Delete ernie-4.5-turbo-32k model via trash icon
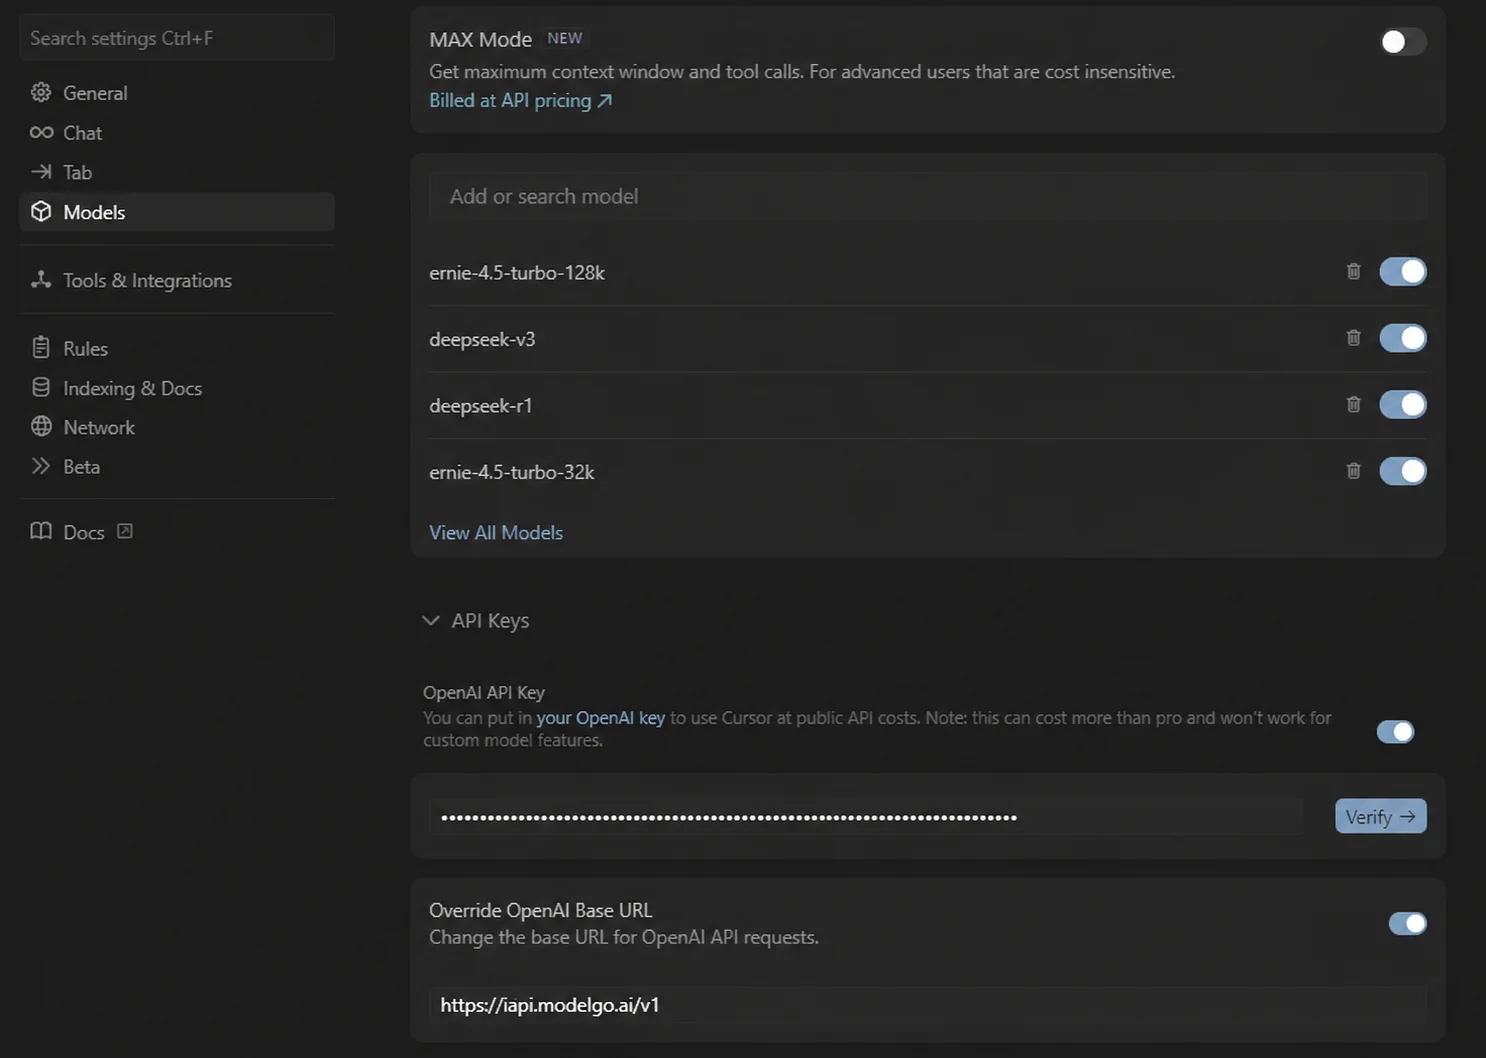Viewport: 1486px width, 1058px height. coord(1353,471)
